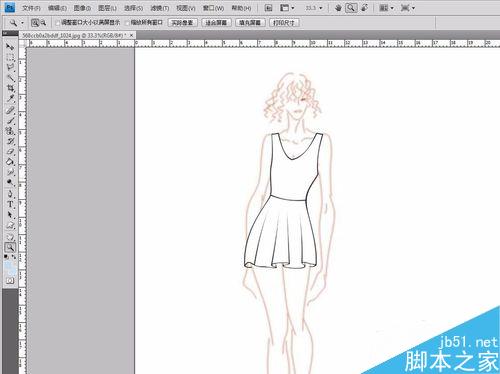Enable 缩放所有窗口 checkbox

(x=127, y=23)
